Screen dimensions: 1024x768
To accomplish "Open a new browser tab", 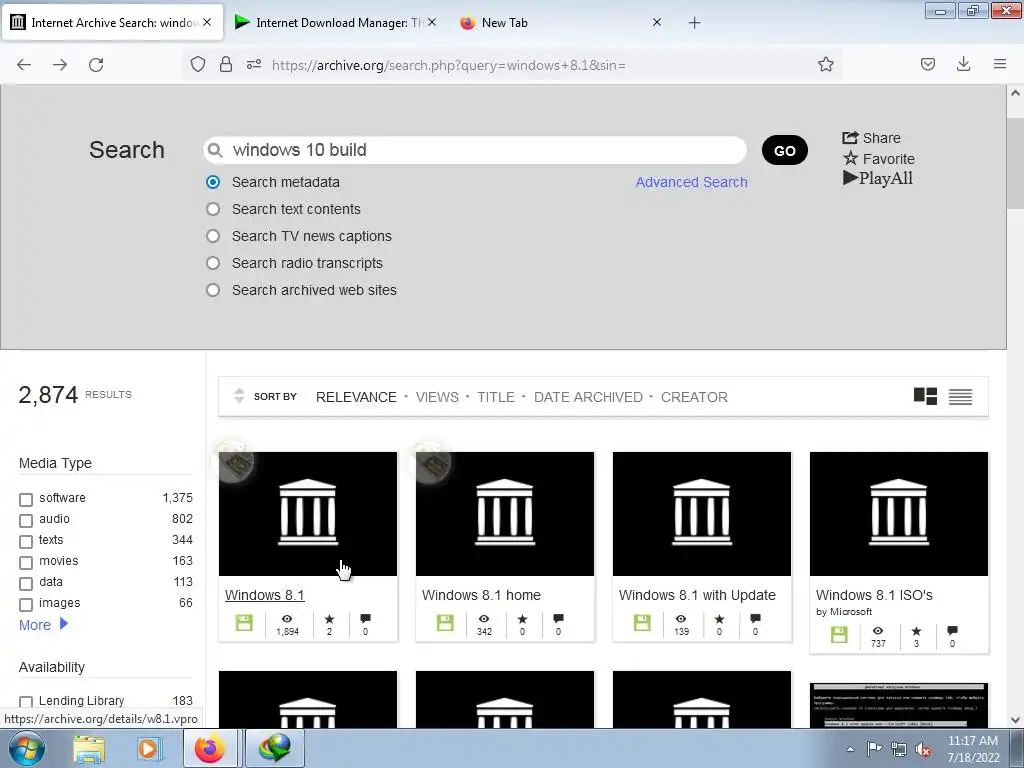I will coord(694,23).
